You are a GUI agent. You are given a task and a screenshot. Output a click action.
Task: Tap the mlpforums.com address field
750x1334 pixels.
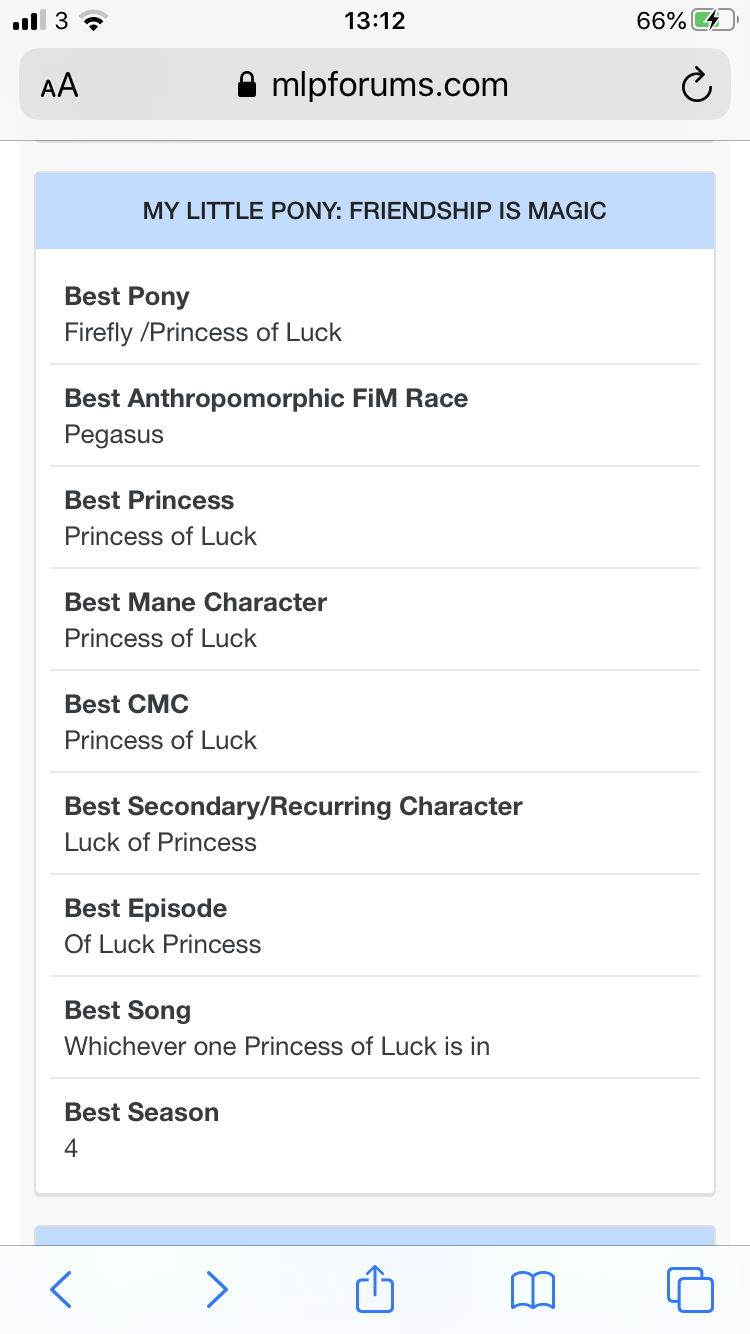click(x=390, y=86)
